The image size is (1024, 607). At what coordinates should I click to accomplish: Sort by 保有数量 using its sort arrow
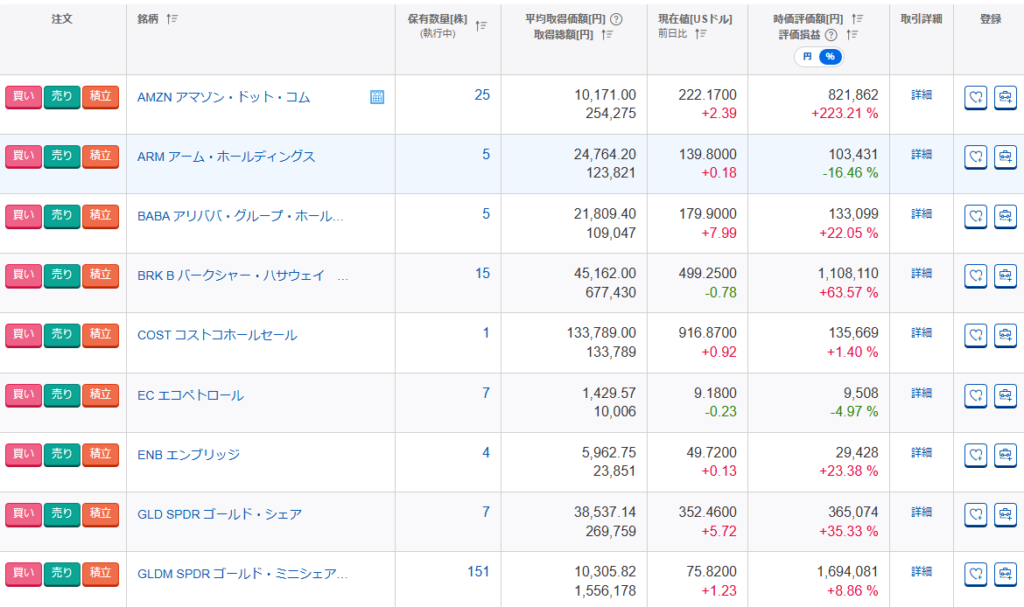tap(481, 26)
